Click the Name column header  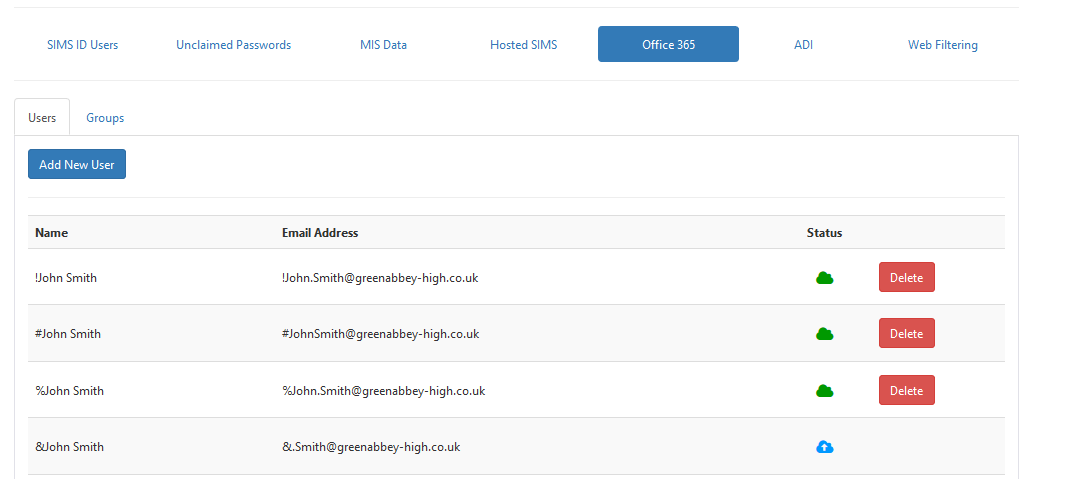(x=52, y=233)
